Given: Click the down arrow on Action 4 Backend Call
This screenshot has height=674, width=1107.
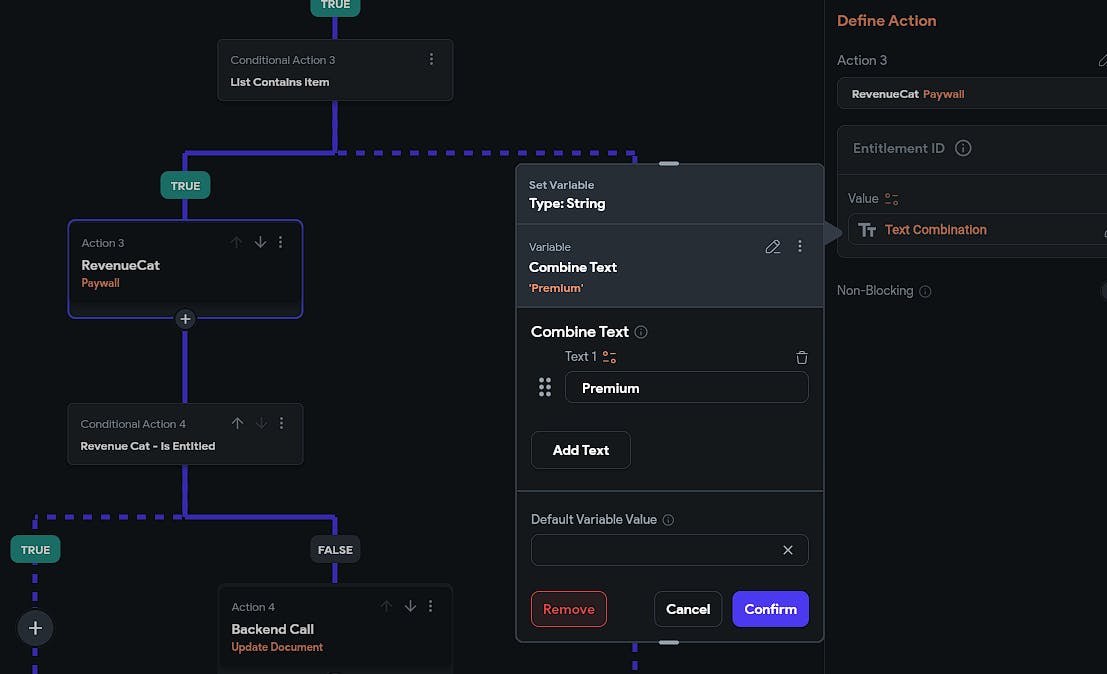Looking at the screenshot, I should click(x=410, y=606).
